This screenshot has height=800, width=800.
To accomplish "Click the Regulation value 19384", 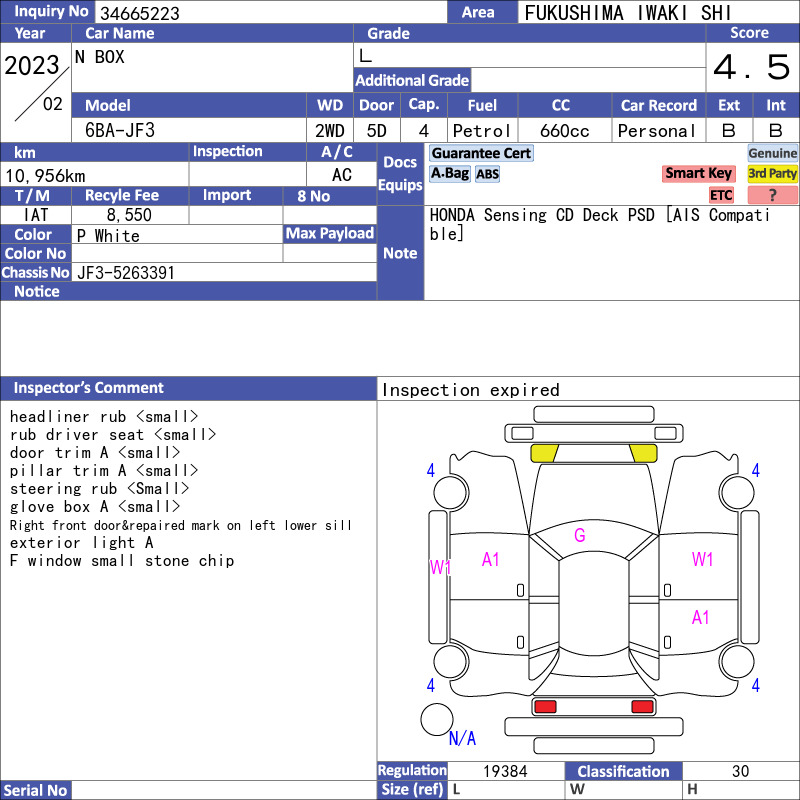I will (505, 771).
